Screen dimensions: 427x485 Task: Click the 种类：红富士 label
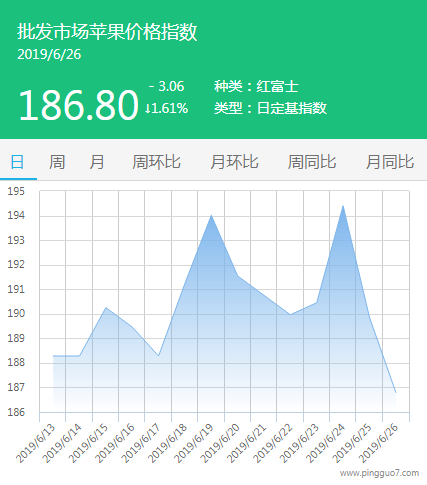(x=256, y=86)
